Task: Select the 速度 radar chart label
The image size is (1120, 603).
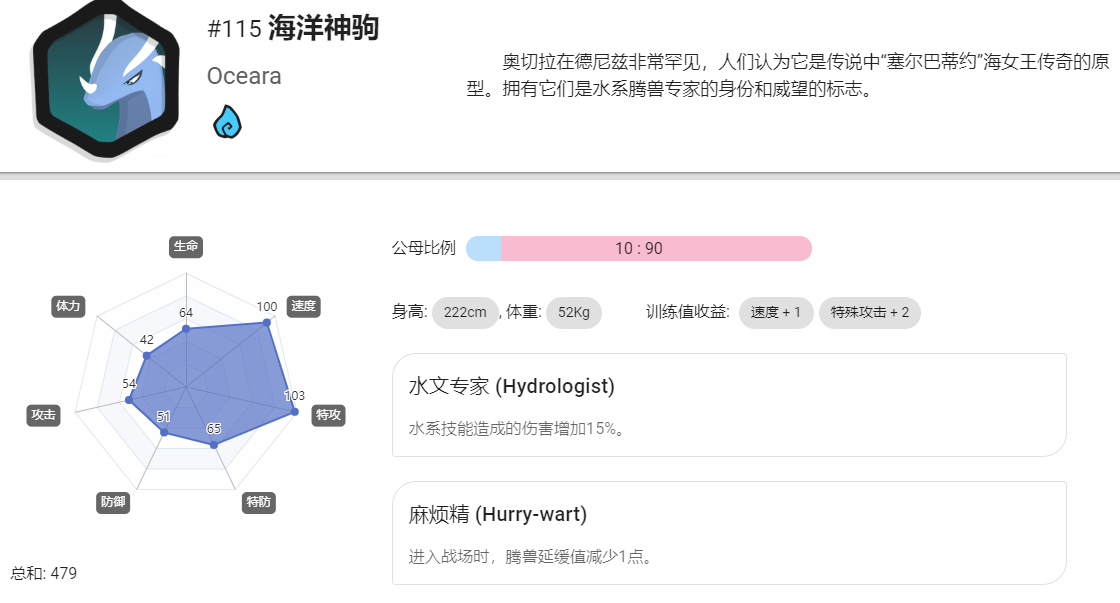Action: pyautogui.click(x=304, y=307)
